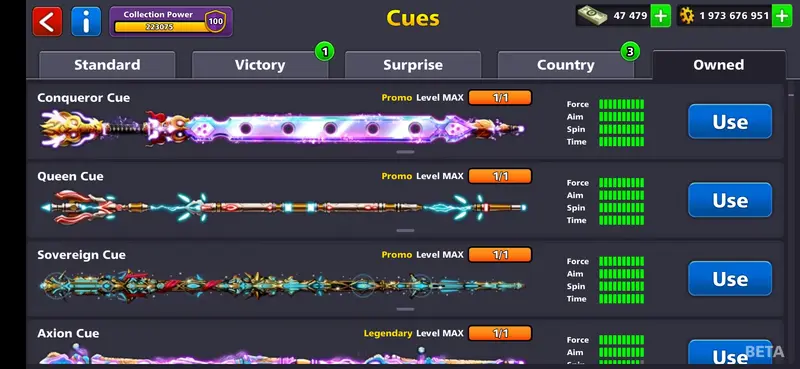Viewport: 800px width, 369px height.
Task: Switch to the Standard tab
Action: click(107, 65)
